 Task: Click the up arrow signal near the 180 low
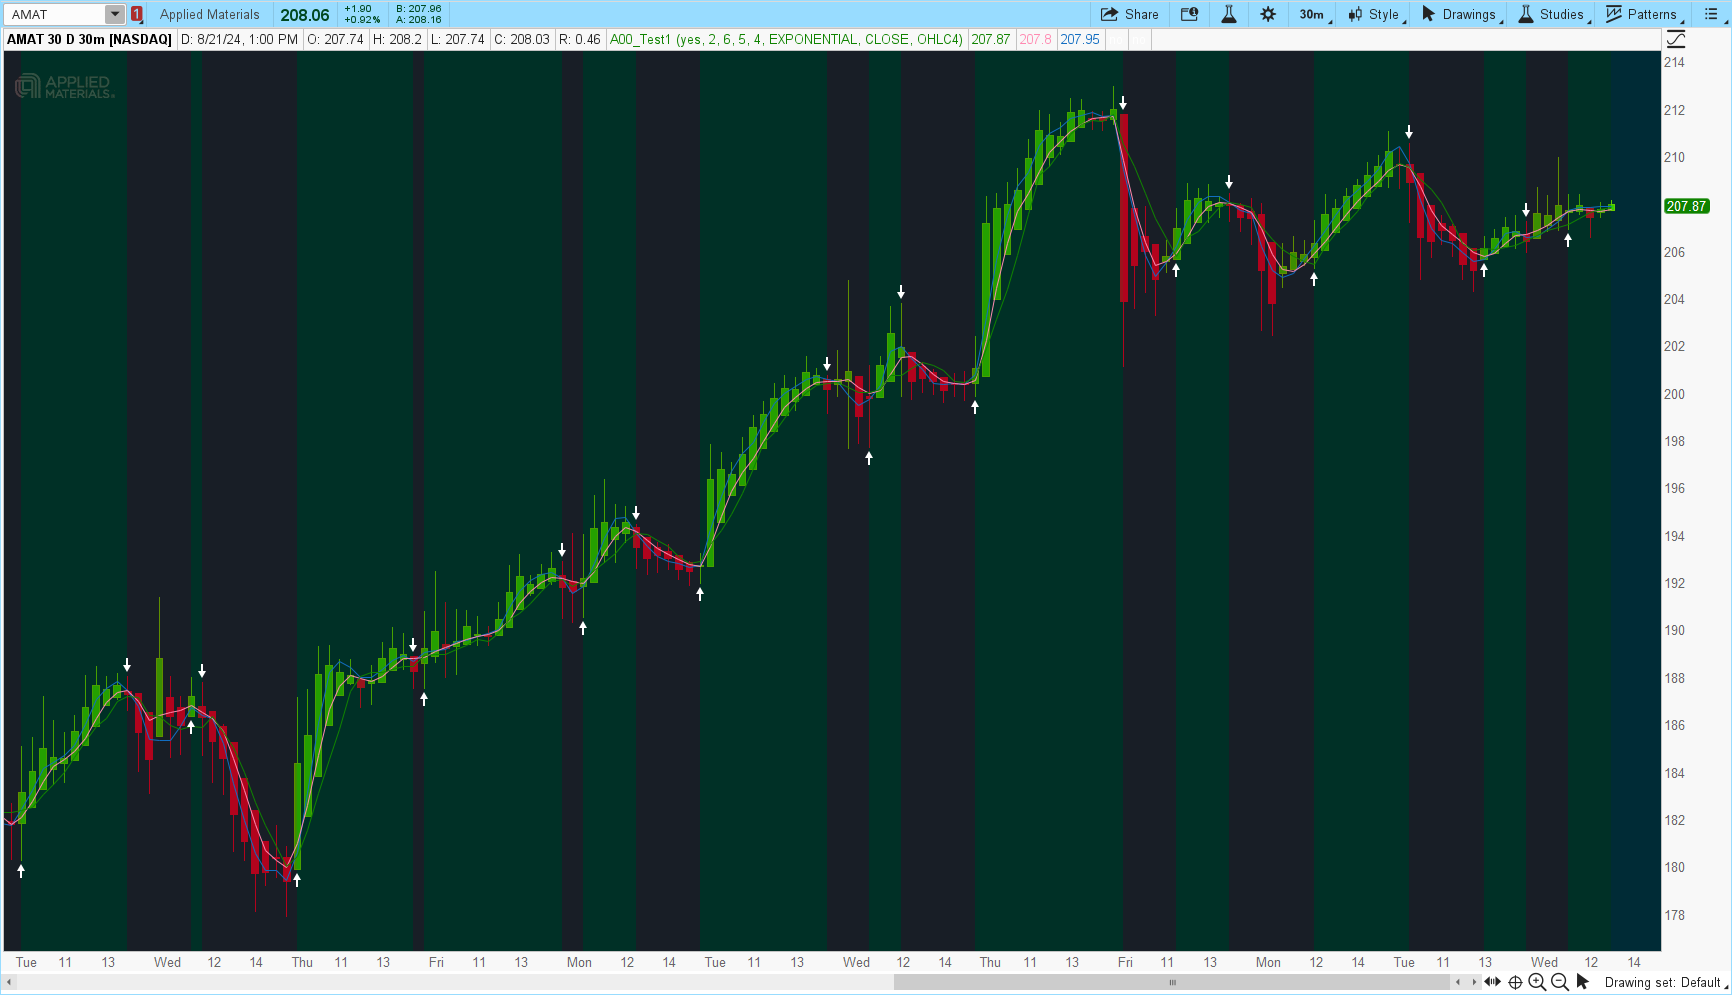297,880
